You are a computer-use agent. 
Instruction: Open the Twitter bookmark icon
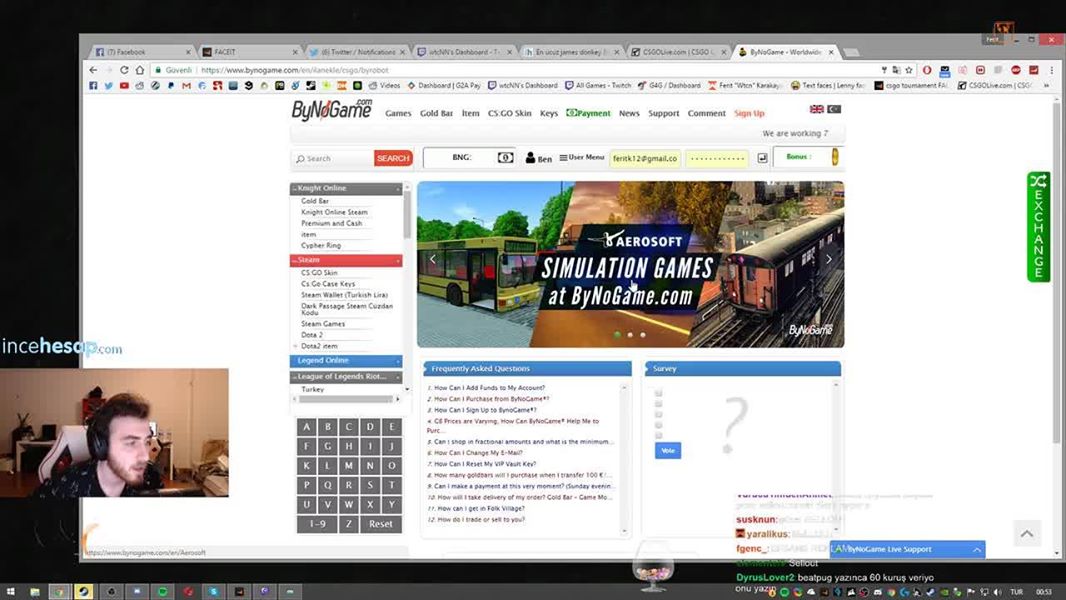click(x=109, y=86)
